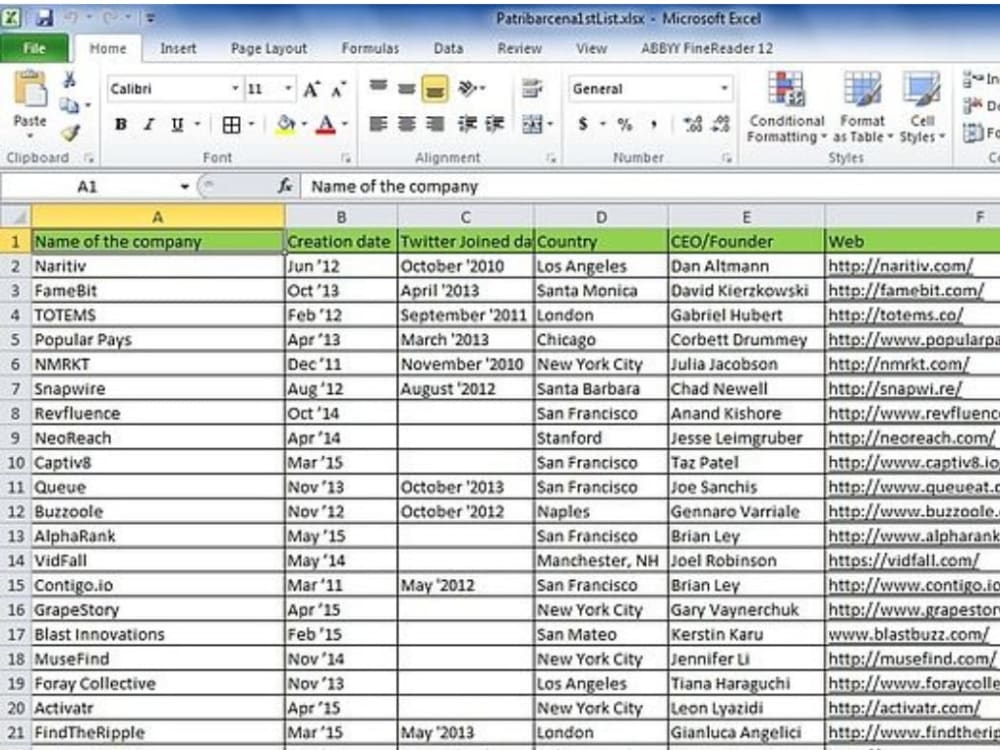Image resolution: width=1000 pixels, height=750 pixels.
Task: Open the http://nmrkt.com/ link
Action: 899,364
